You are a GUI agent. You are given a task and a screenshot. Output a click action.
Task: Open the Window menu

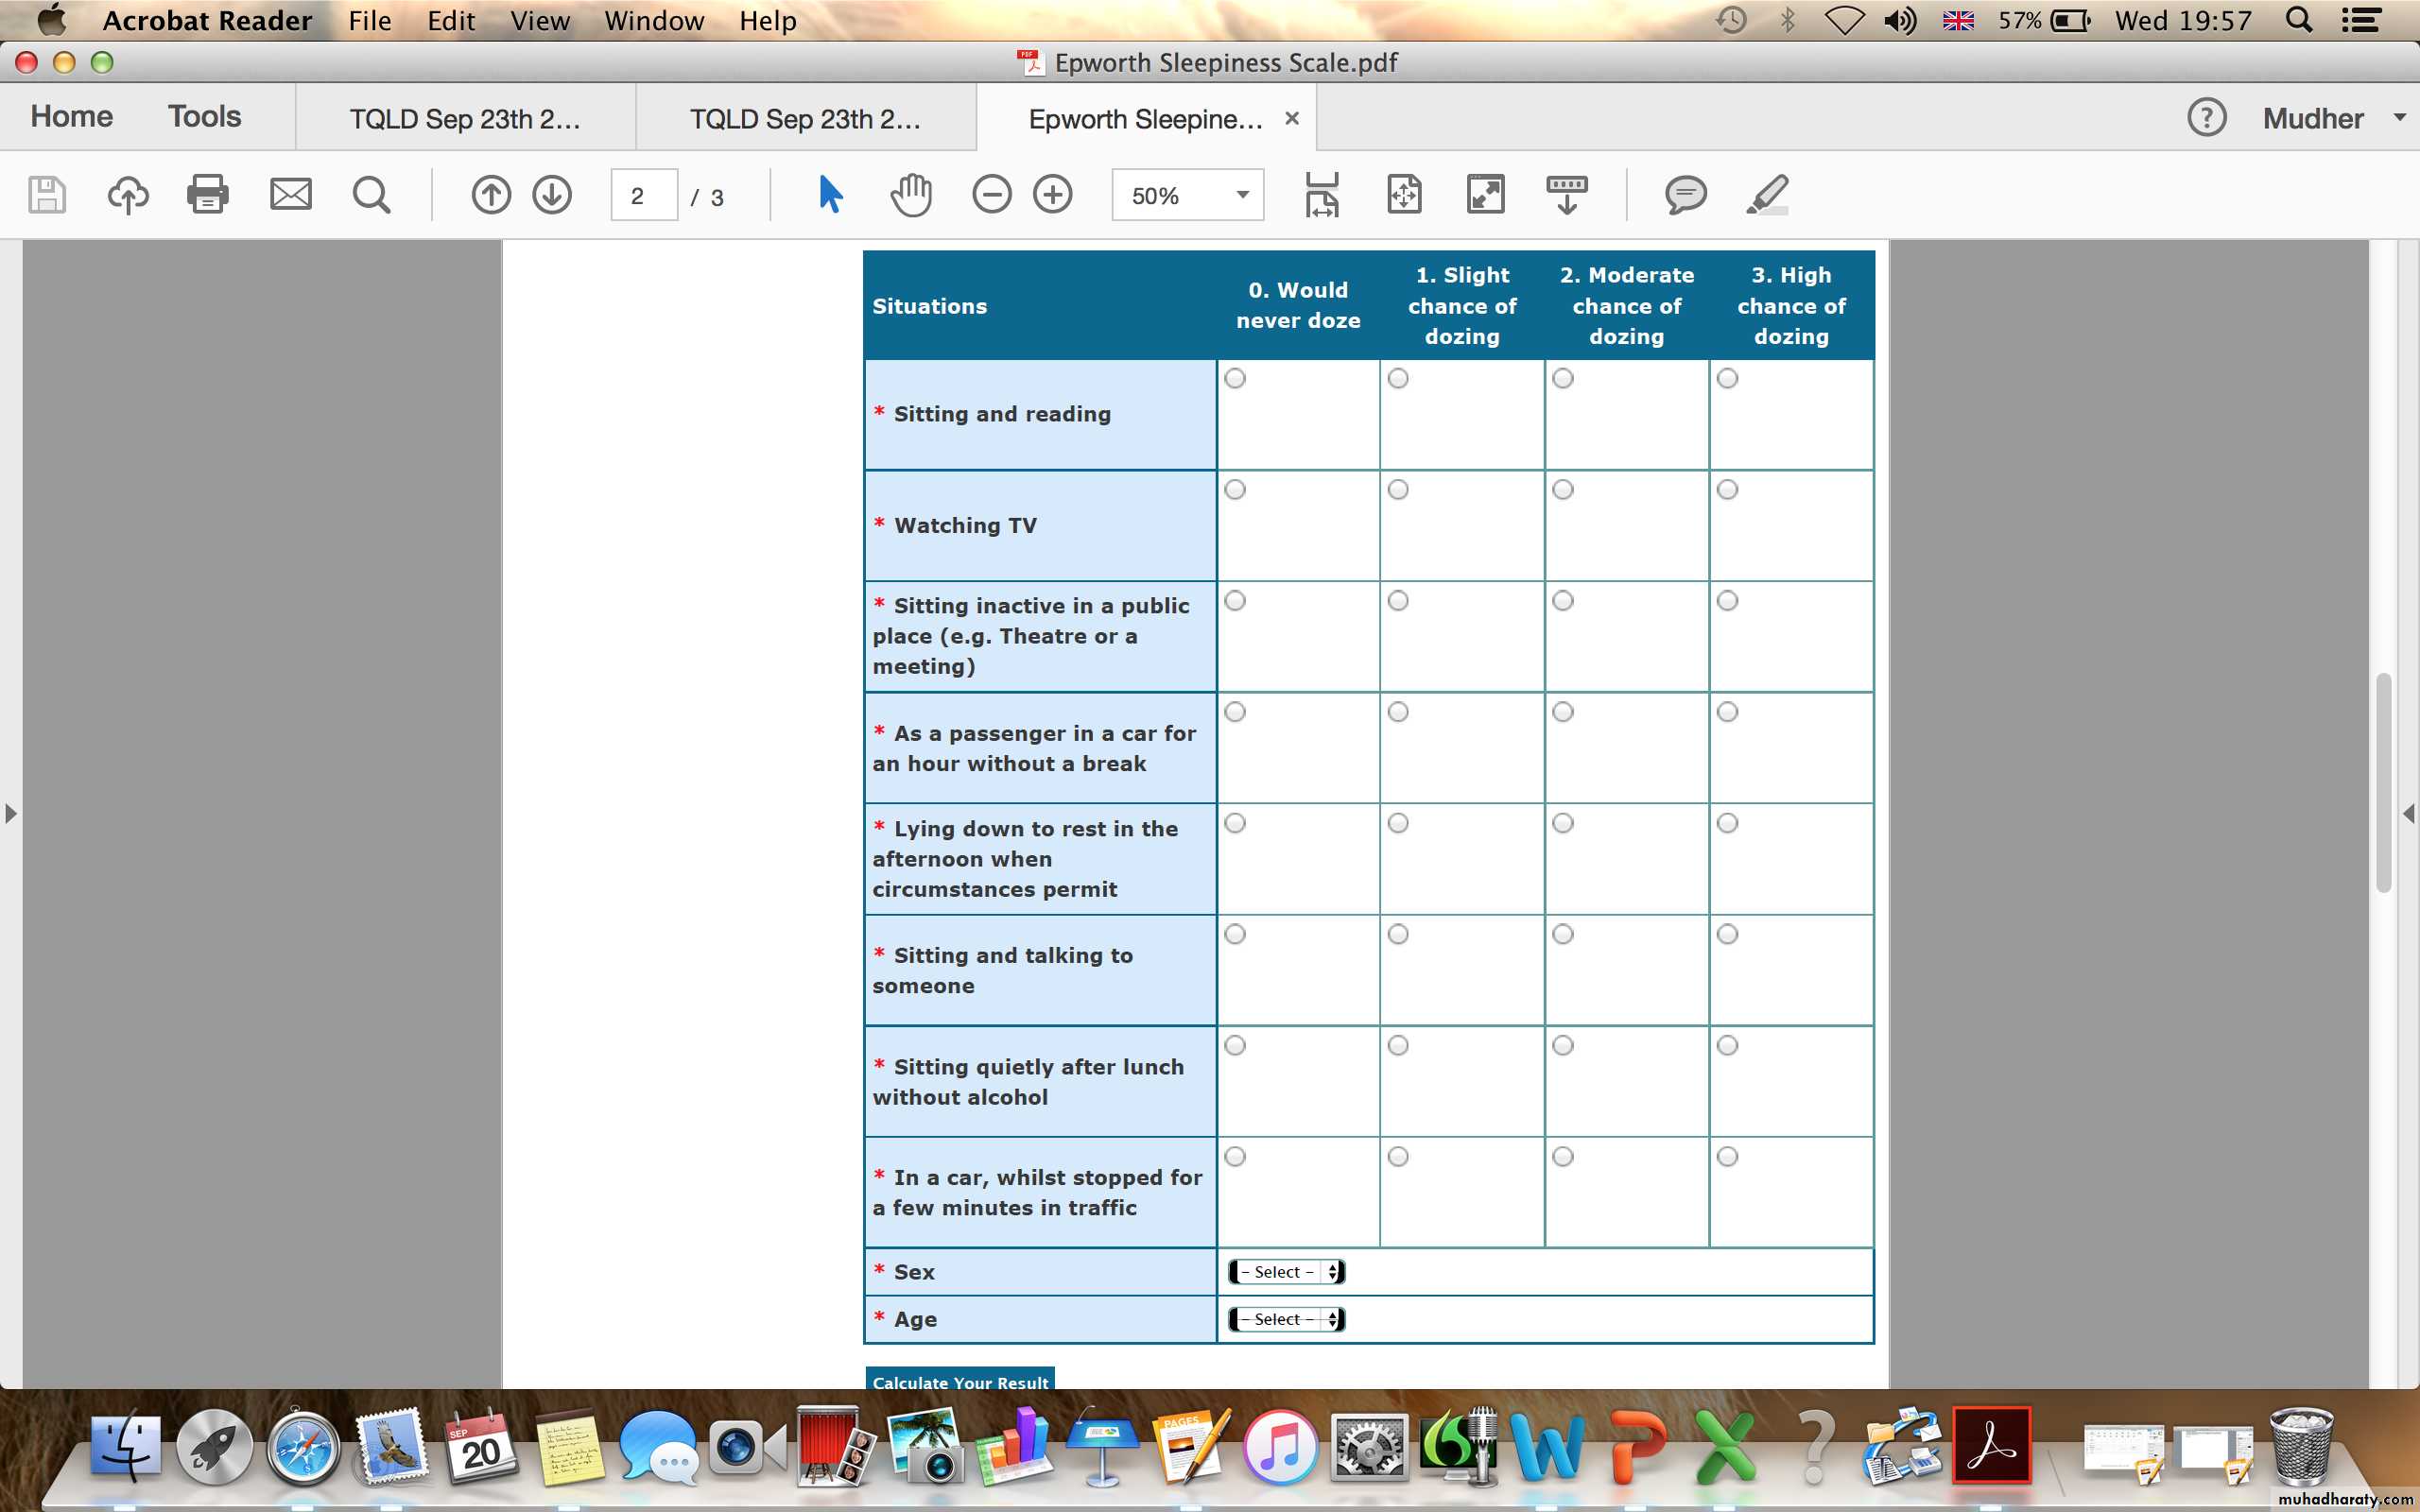tap(653, 20)
